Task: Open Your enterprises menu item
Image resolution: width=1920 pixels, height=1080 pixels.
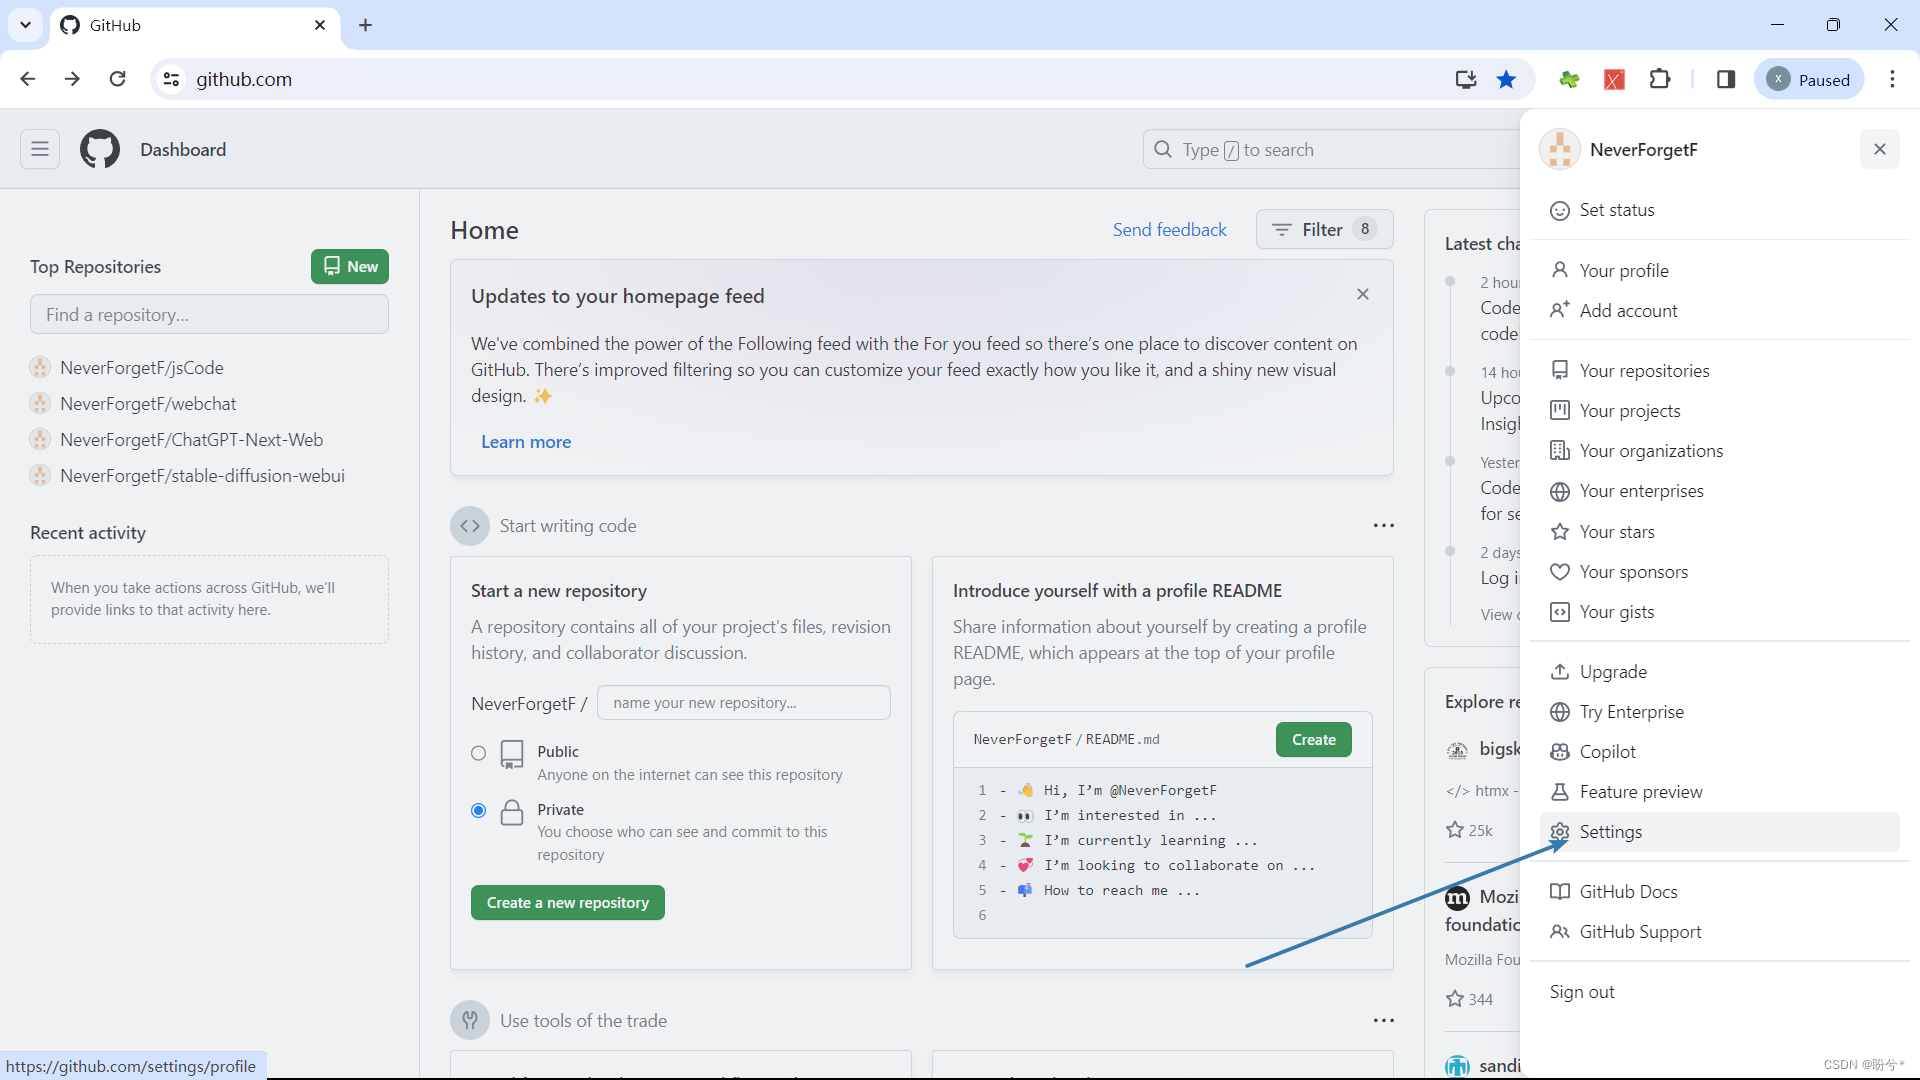Action: (1719, 491)
